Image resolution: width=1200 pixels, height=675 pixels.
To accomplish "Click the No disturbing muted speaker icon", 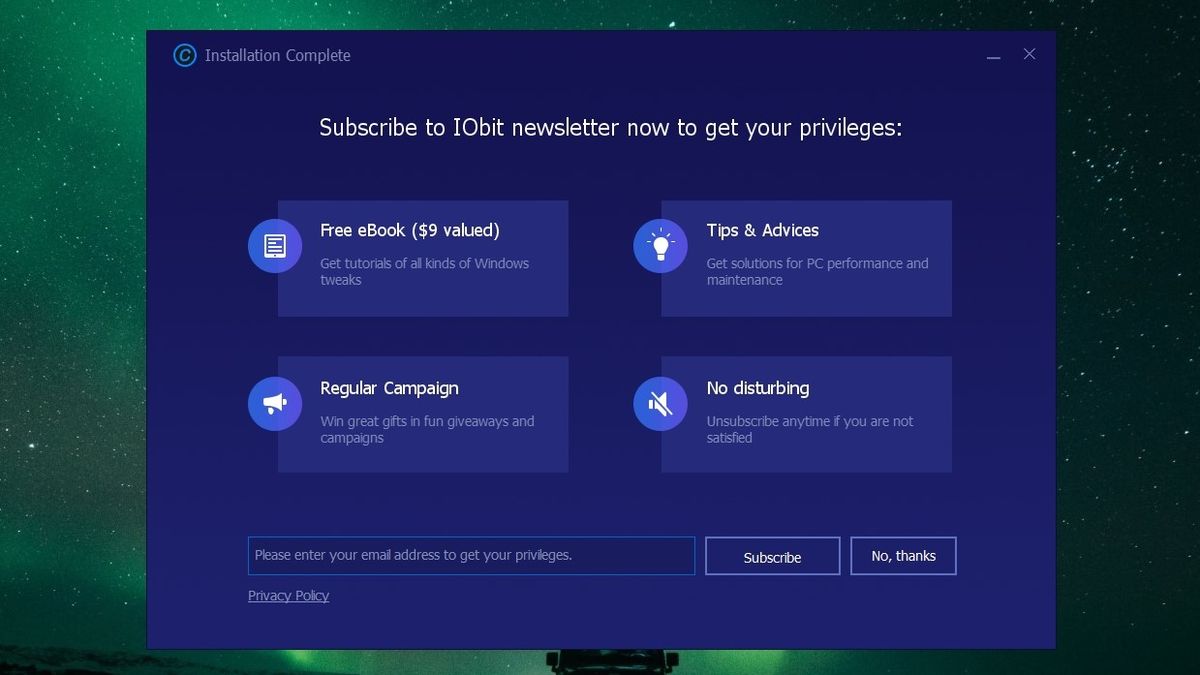I will [x=660, y=403].
